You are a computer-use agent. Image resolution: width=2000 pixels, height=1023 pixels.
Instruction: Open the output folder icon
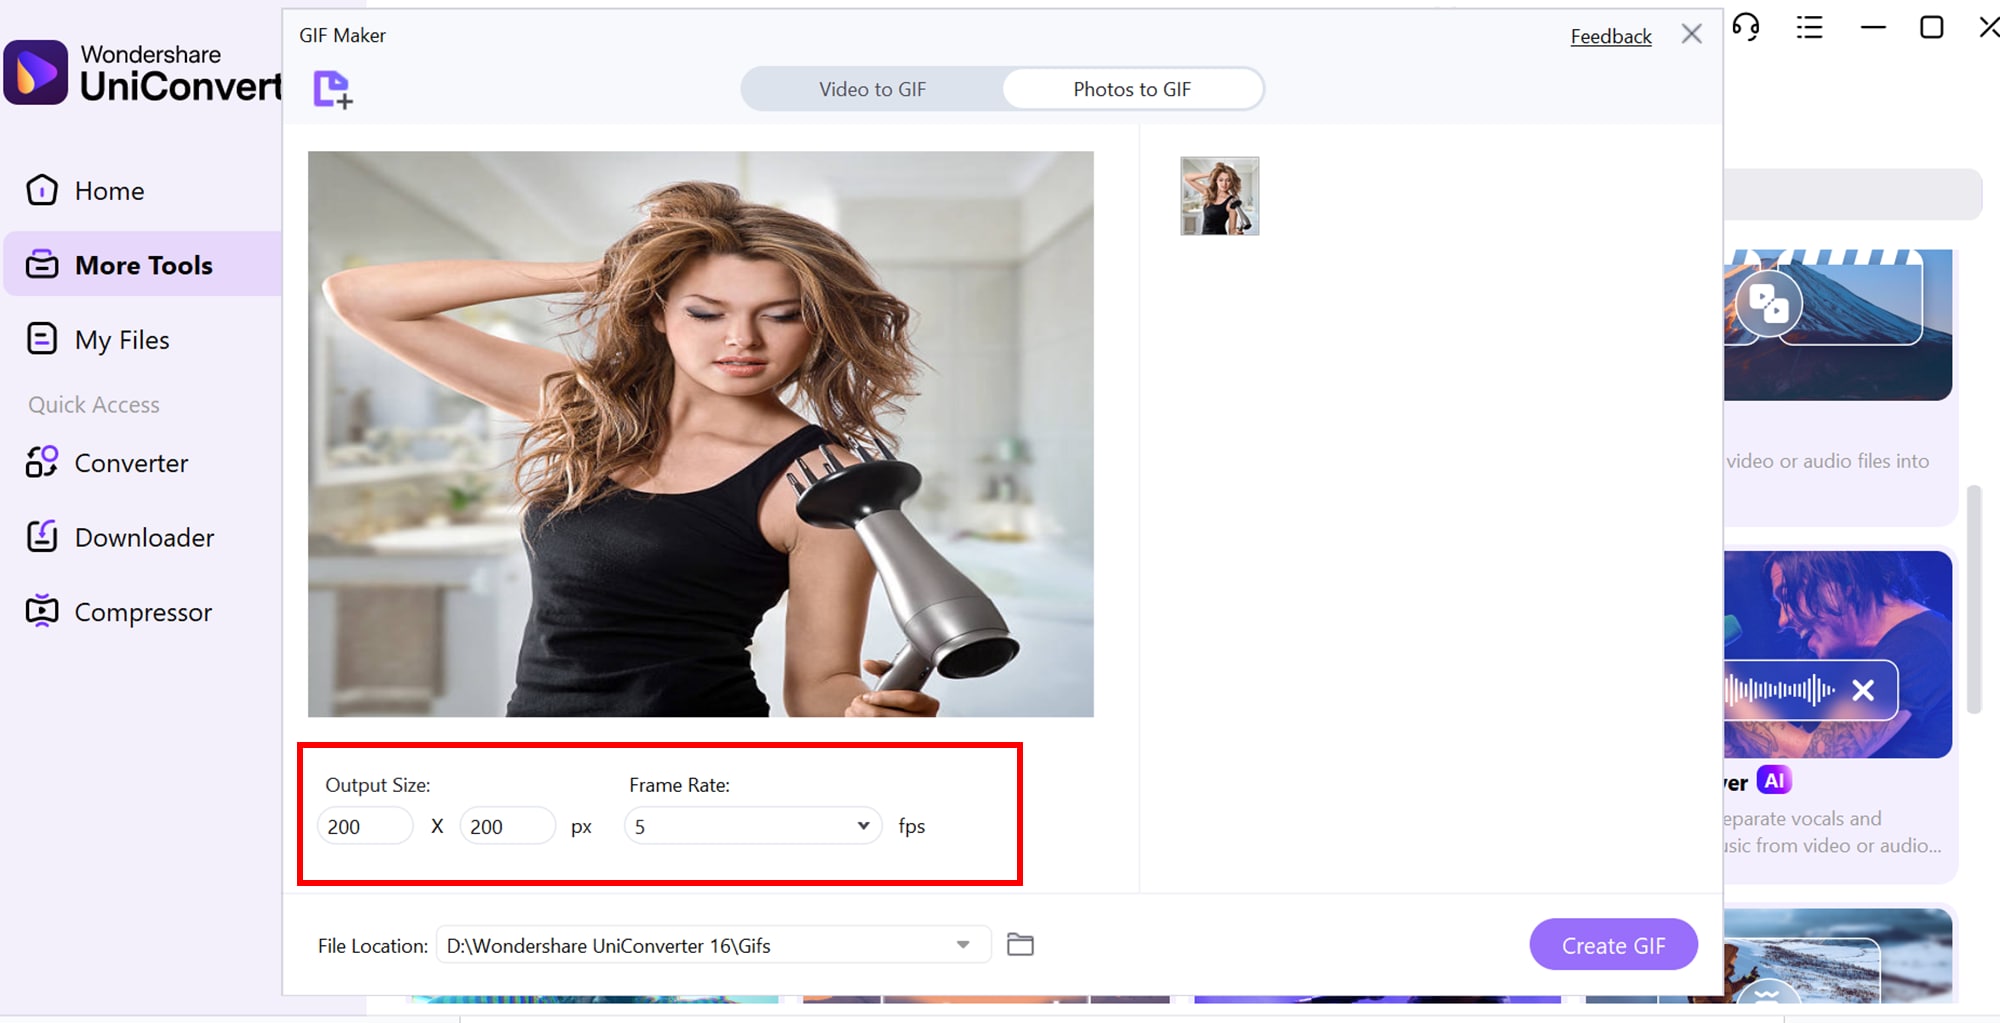(x=1020, y=944)
